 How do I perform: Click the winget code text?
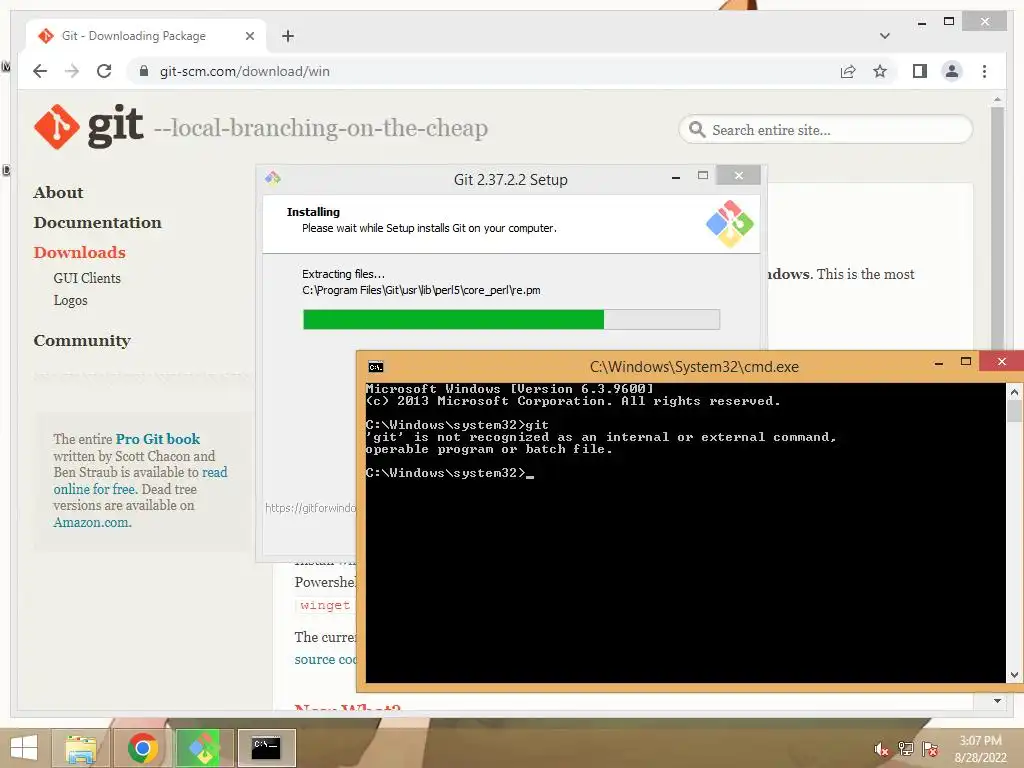tap(325, 605)
